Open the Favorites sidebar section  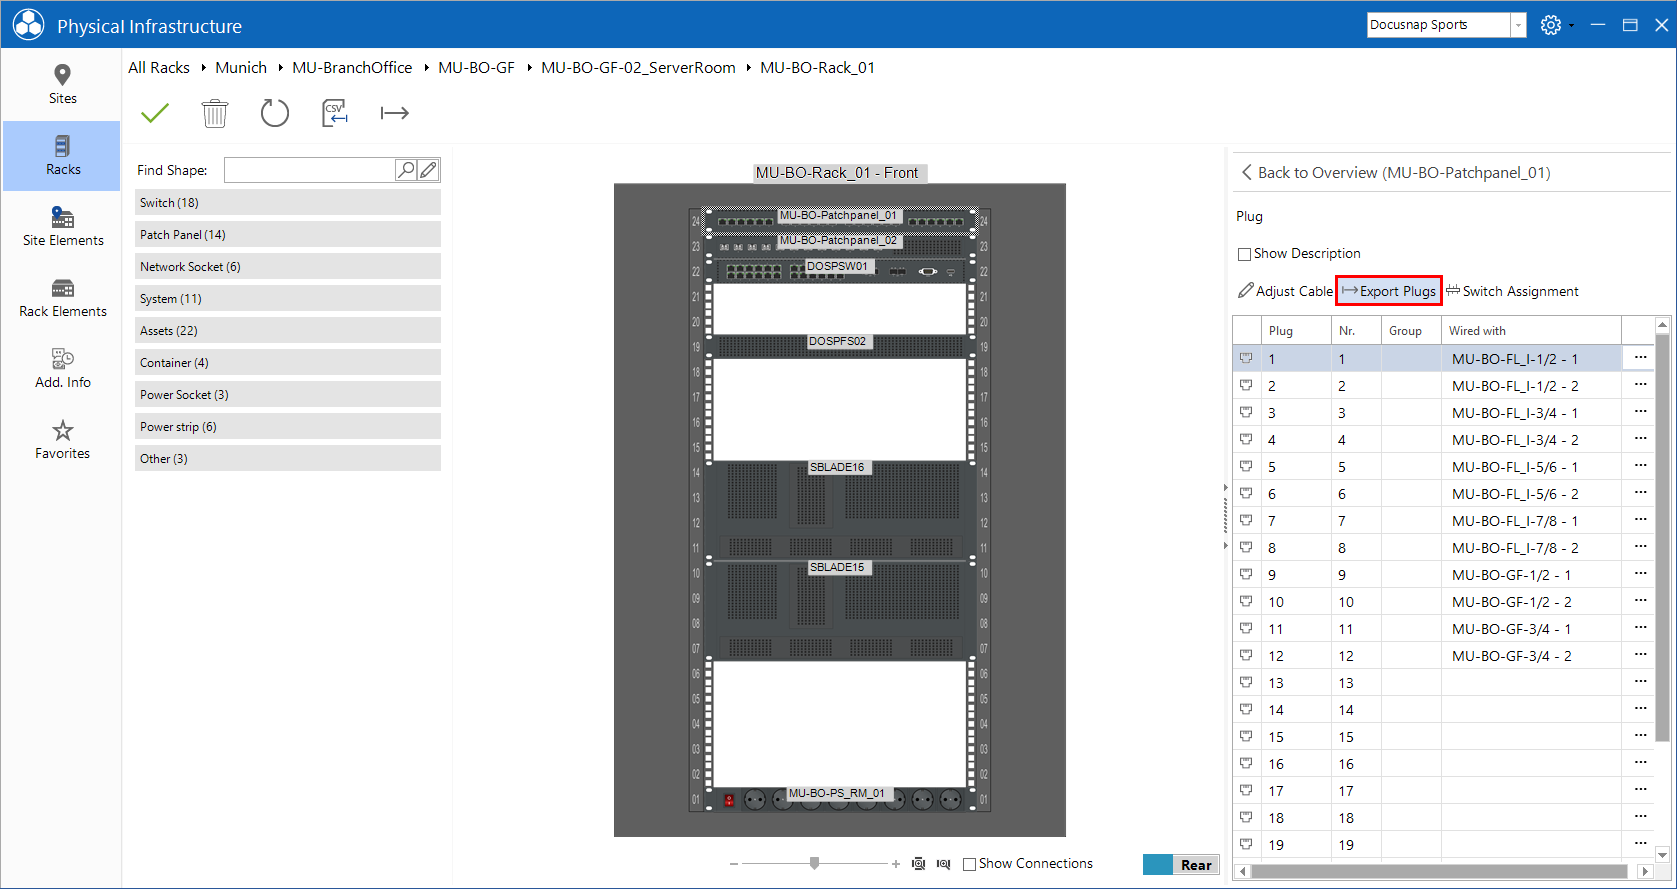(x=63, y=440)
